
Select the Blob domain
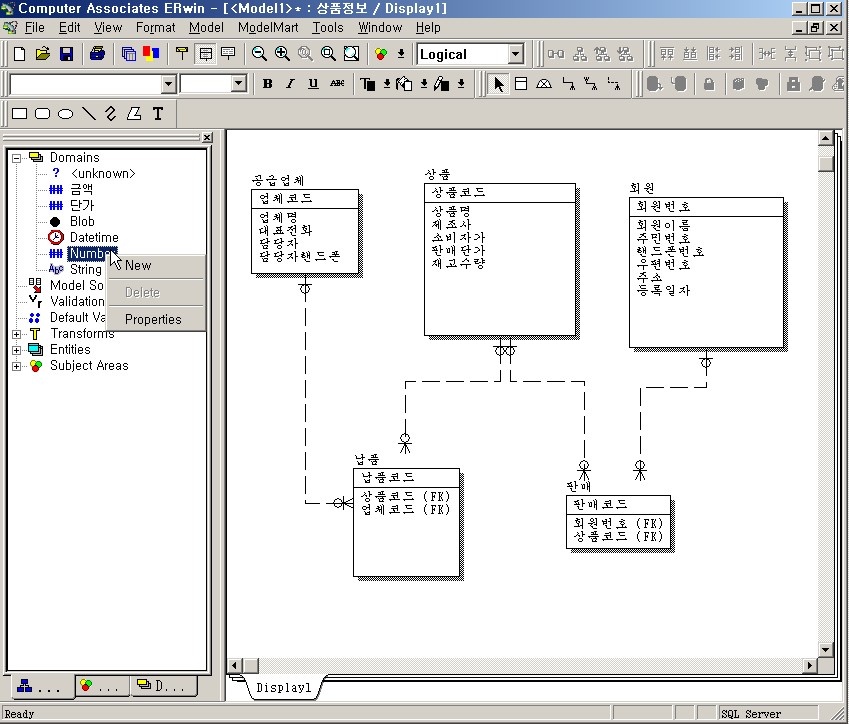[x=82, y=221]
